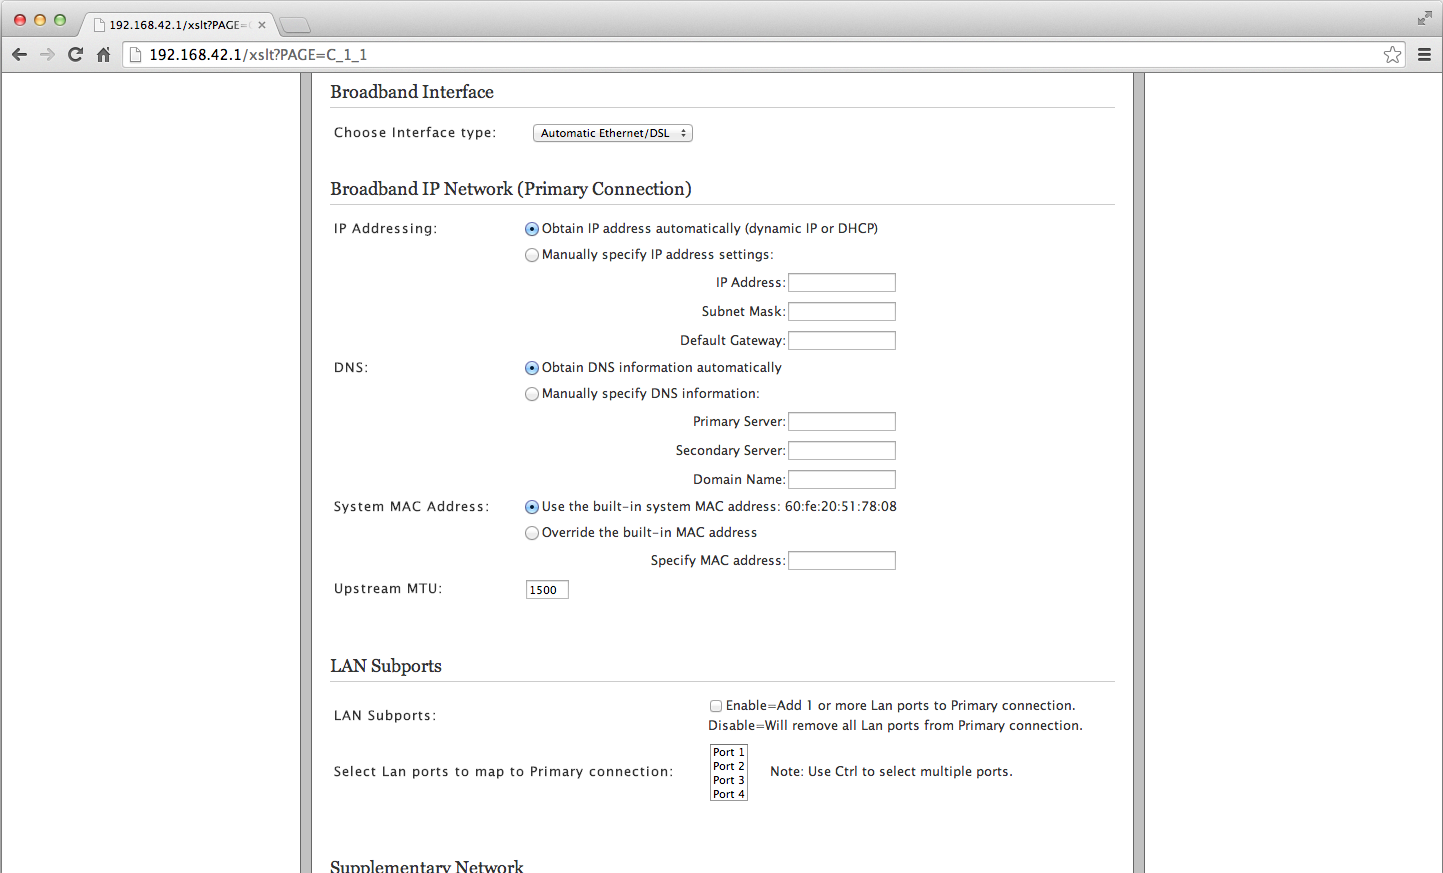This screenshot has height=873, width=1443.
Task: Select Port 1 in the Lan ports list
Action: click(x=728, y=752)
